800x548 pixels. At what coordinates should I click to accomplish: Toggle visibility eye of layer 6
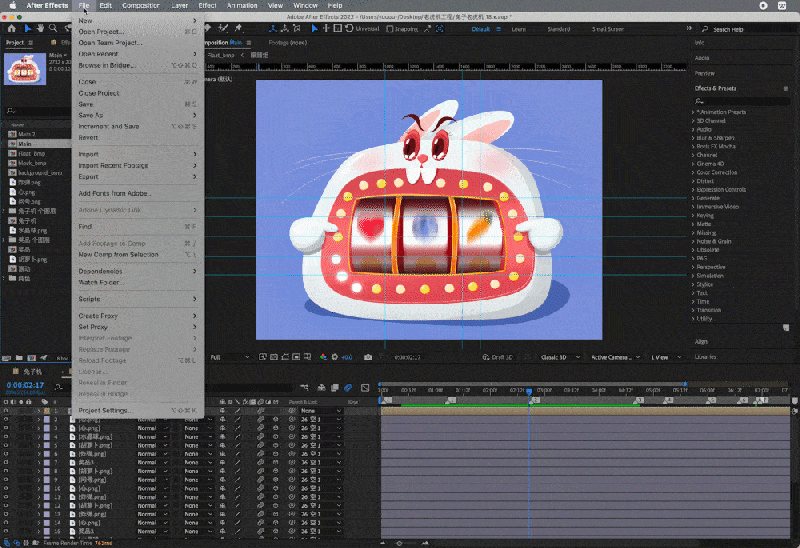click(x=6, y=454)
